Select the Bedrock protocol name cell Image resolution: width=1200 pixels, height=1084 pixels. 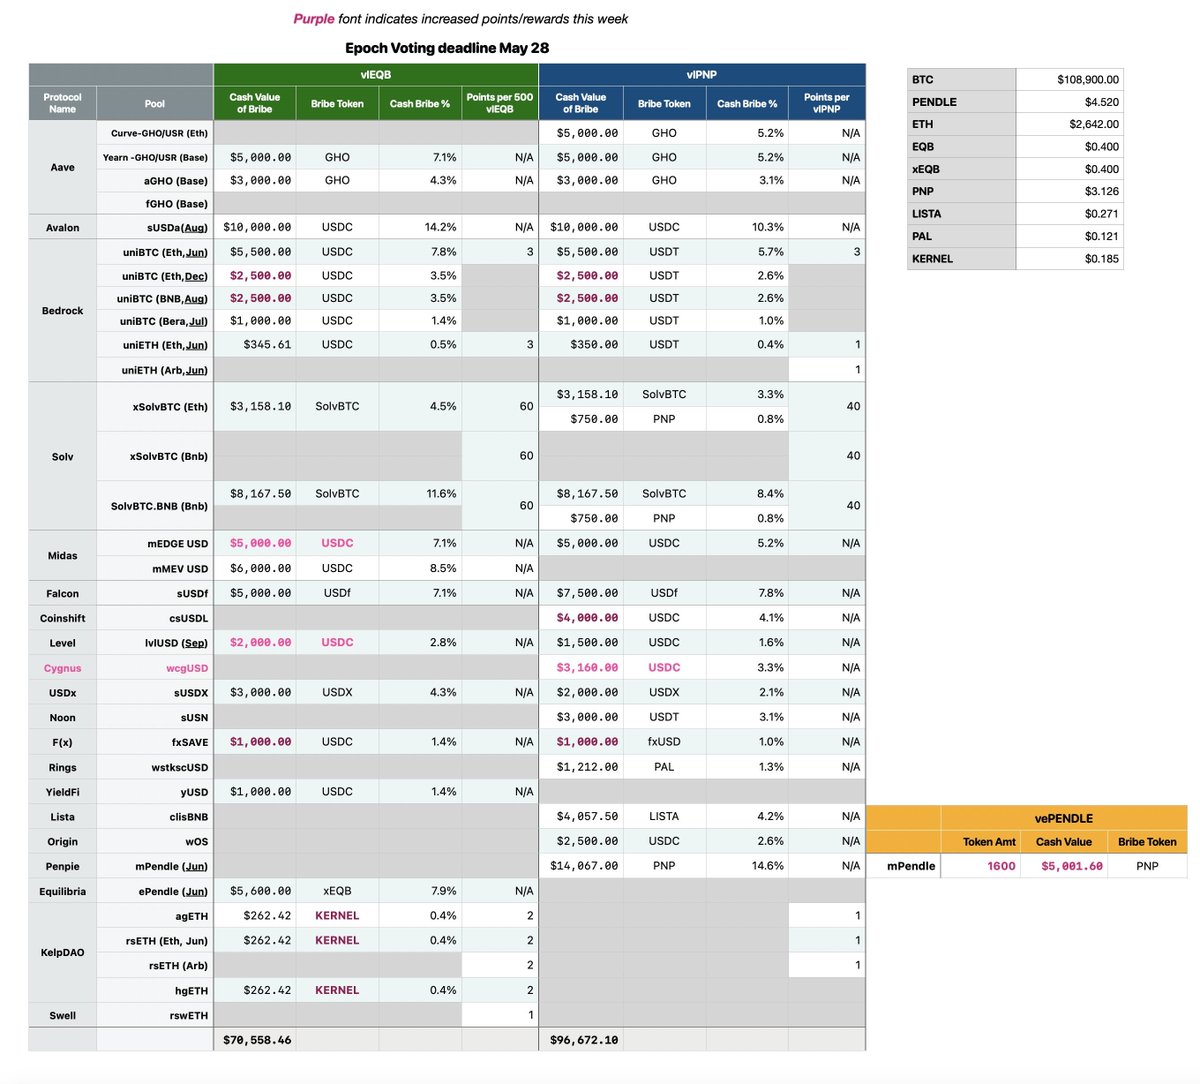(62, 311)
